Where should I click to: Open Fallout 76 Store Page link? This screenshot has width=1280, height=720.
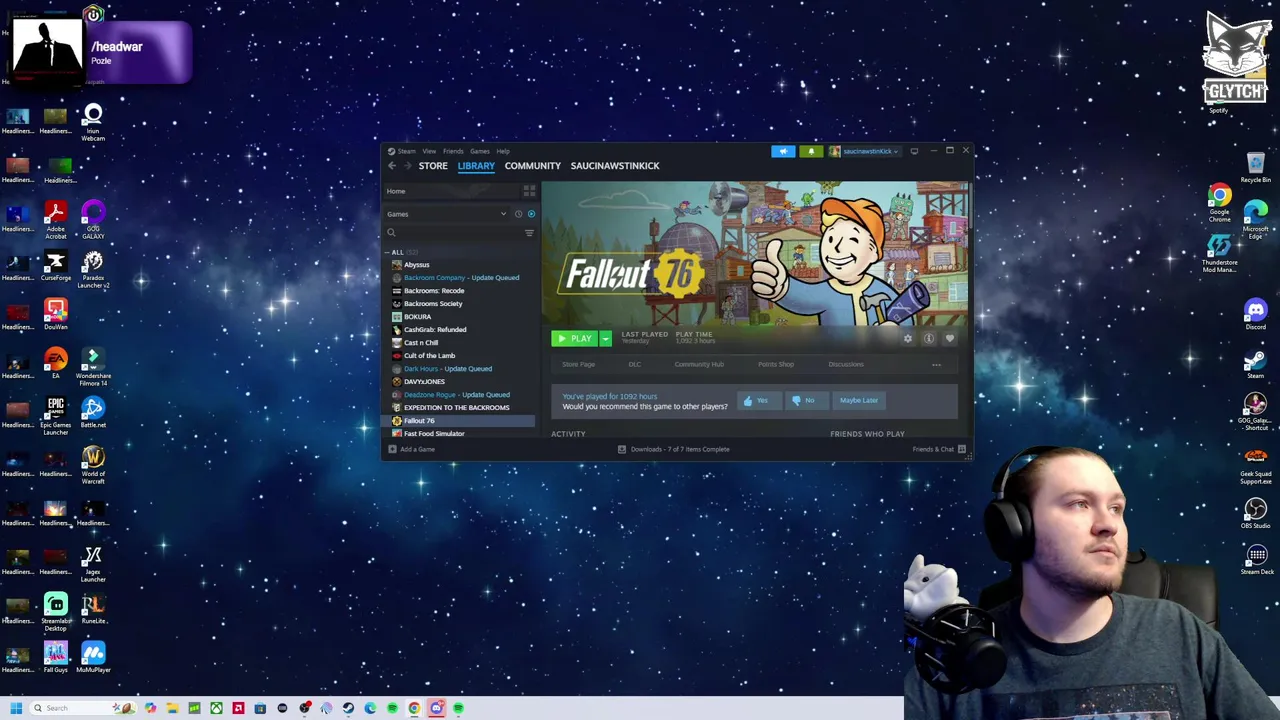coord(578,365)
